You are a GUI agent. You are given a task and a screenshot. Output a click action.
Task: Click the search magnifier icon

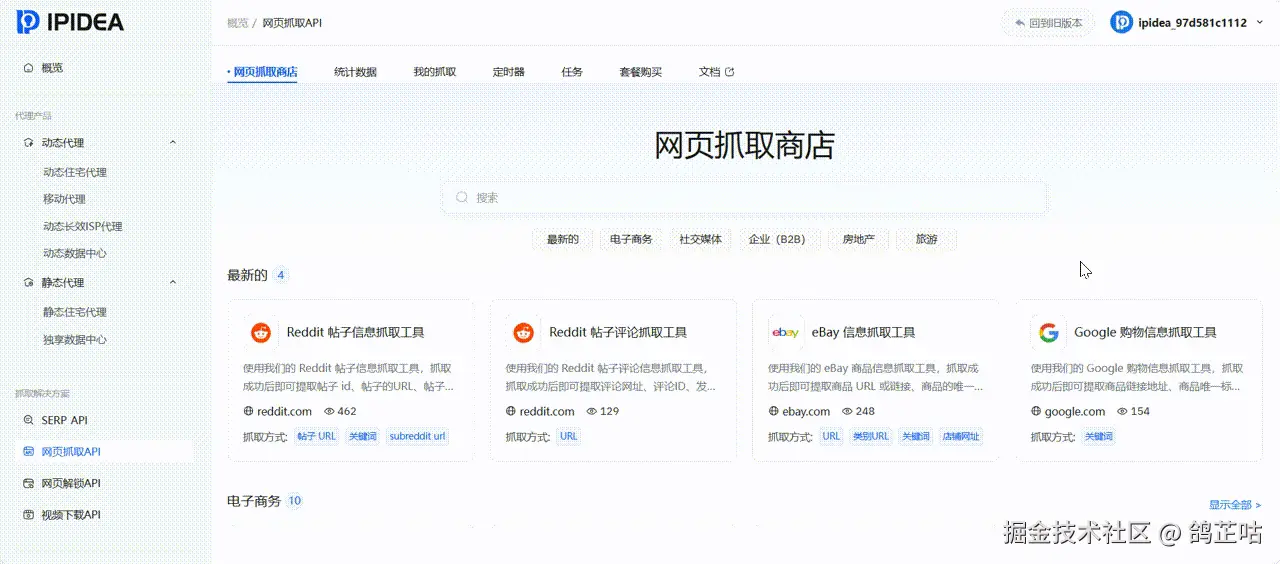pos(462,198)
